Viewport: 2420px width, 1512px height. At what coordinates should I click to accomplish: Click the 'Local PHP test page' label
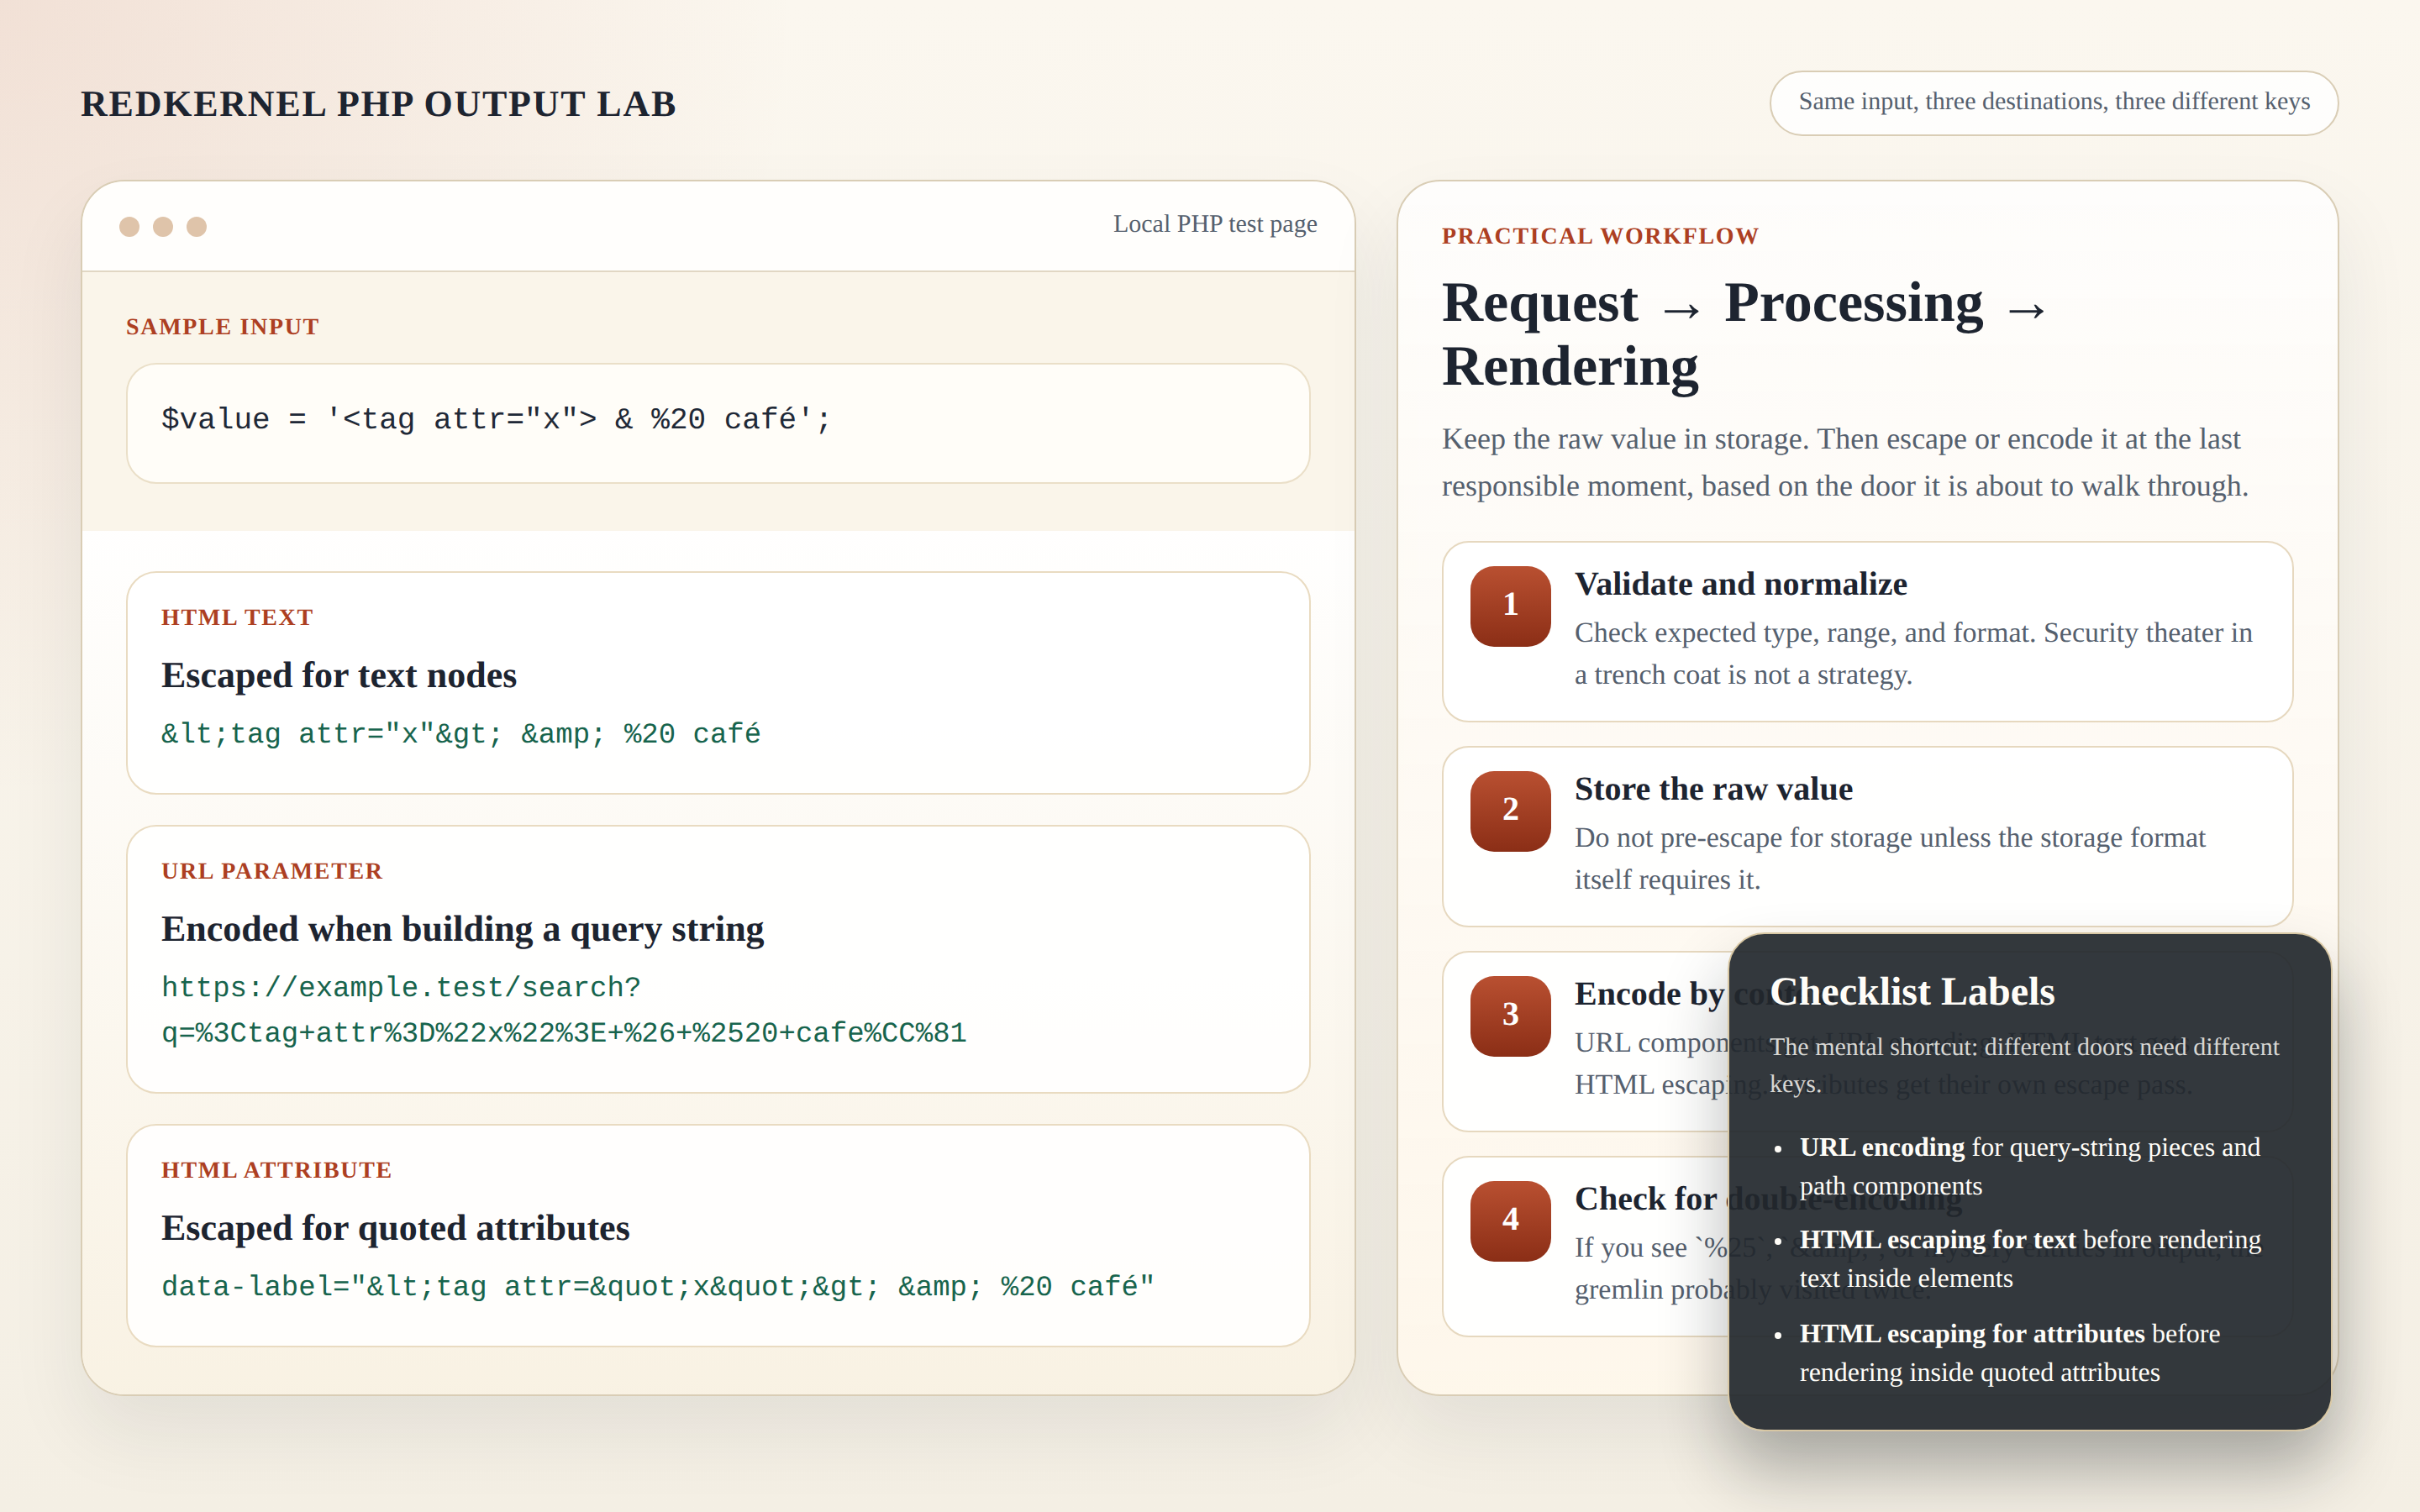point(1215,224)
